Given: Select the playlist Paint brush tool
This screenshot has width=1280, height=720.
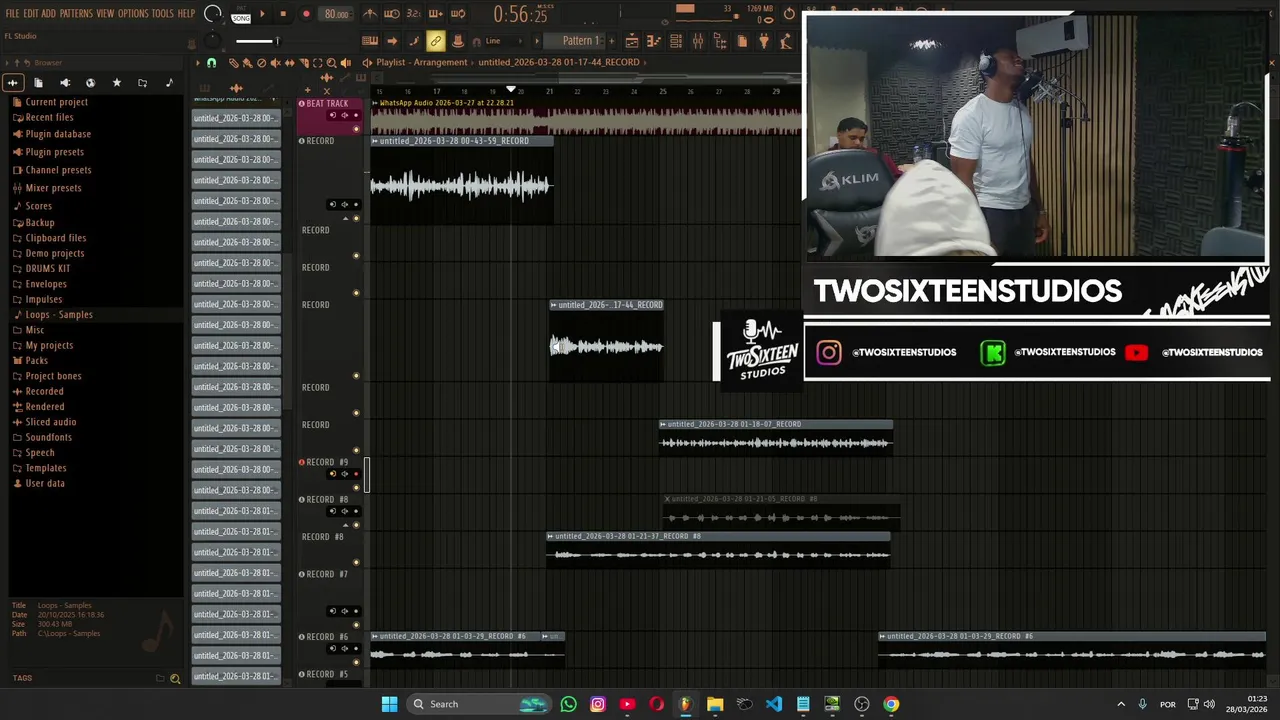Looking at the screenshot, I should [x=247, y=62].
